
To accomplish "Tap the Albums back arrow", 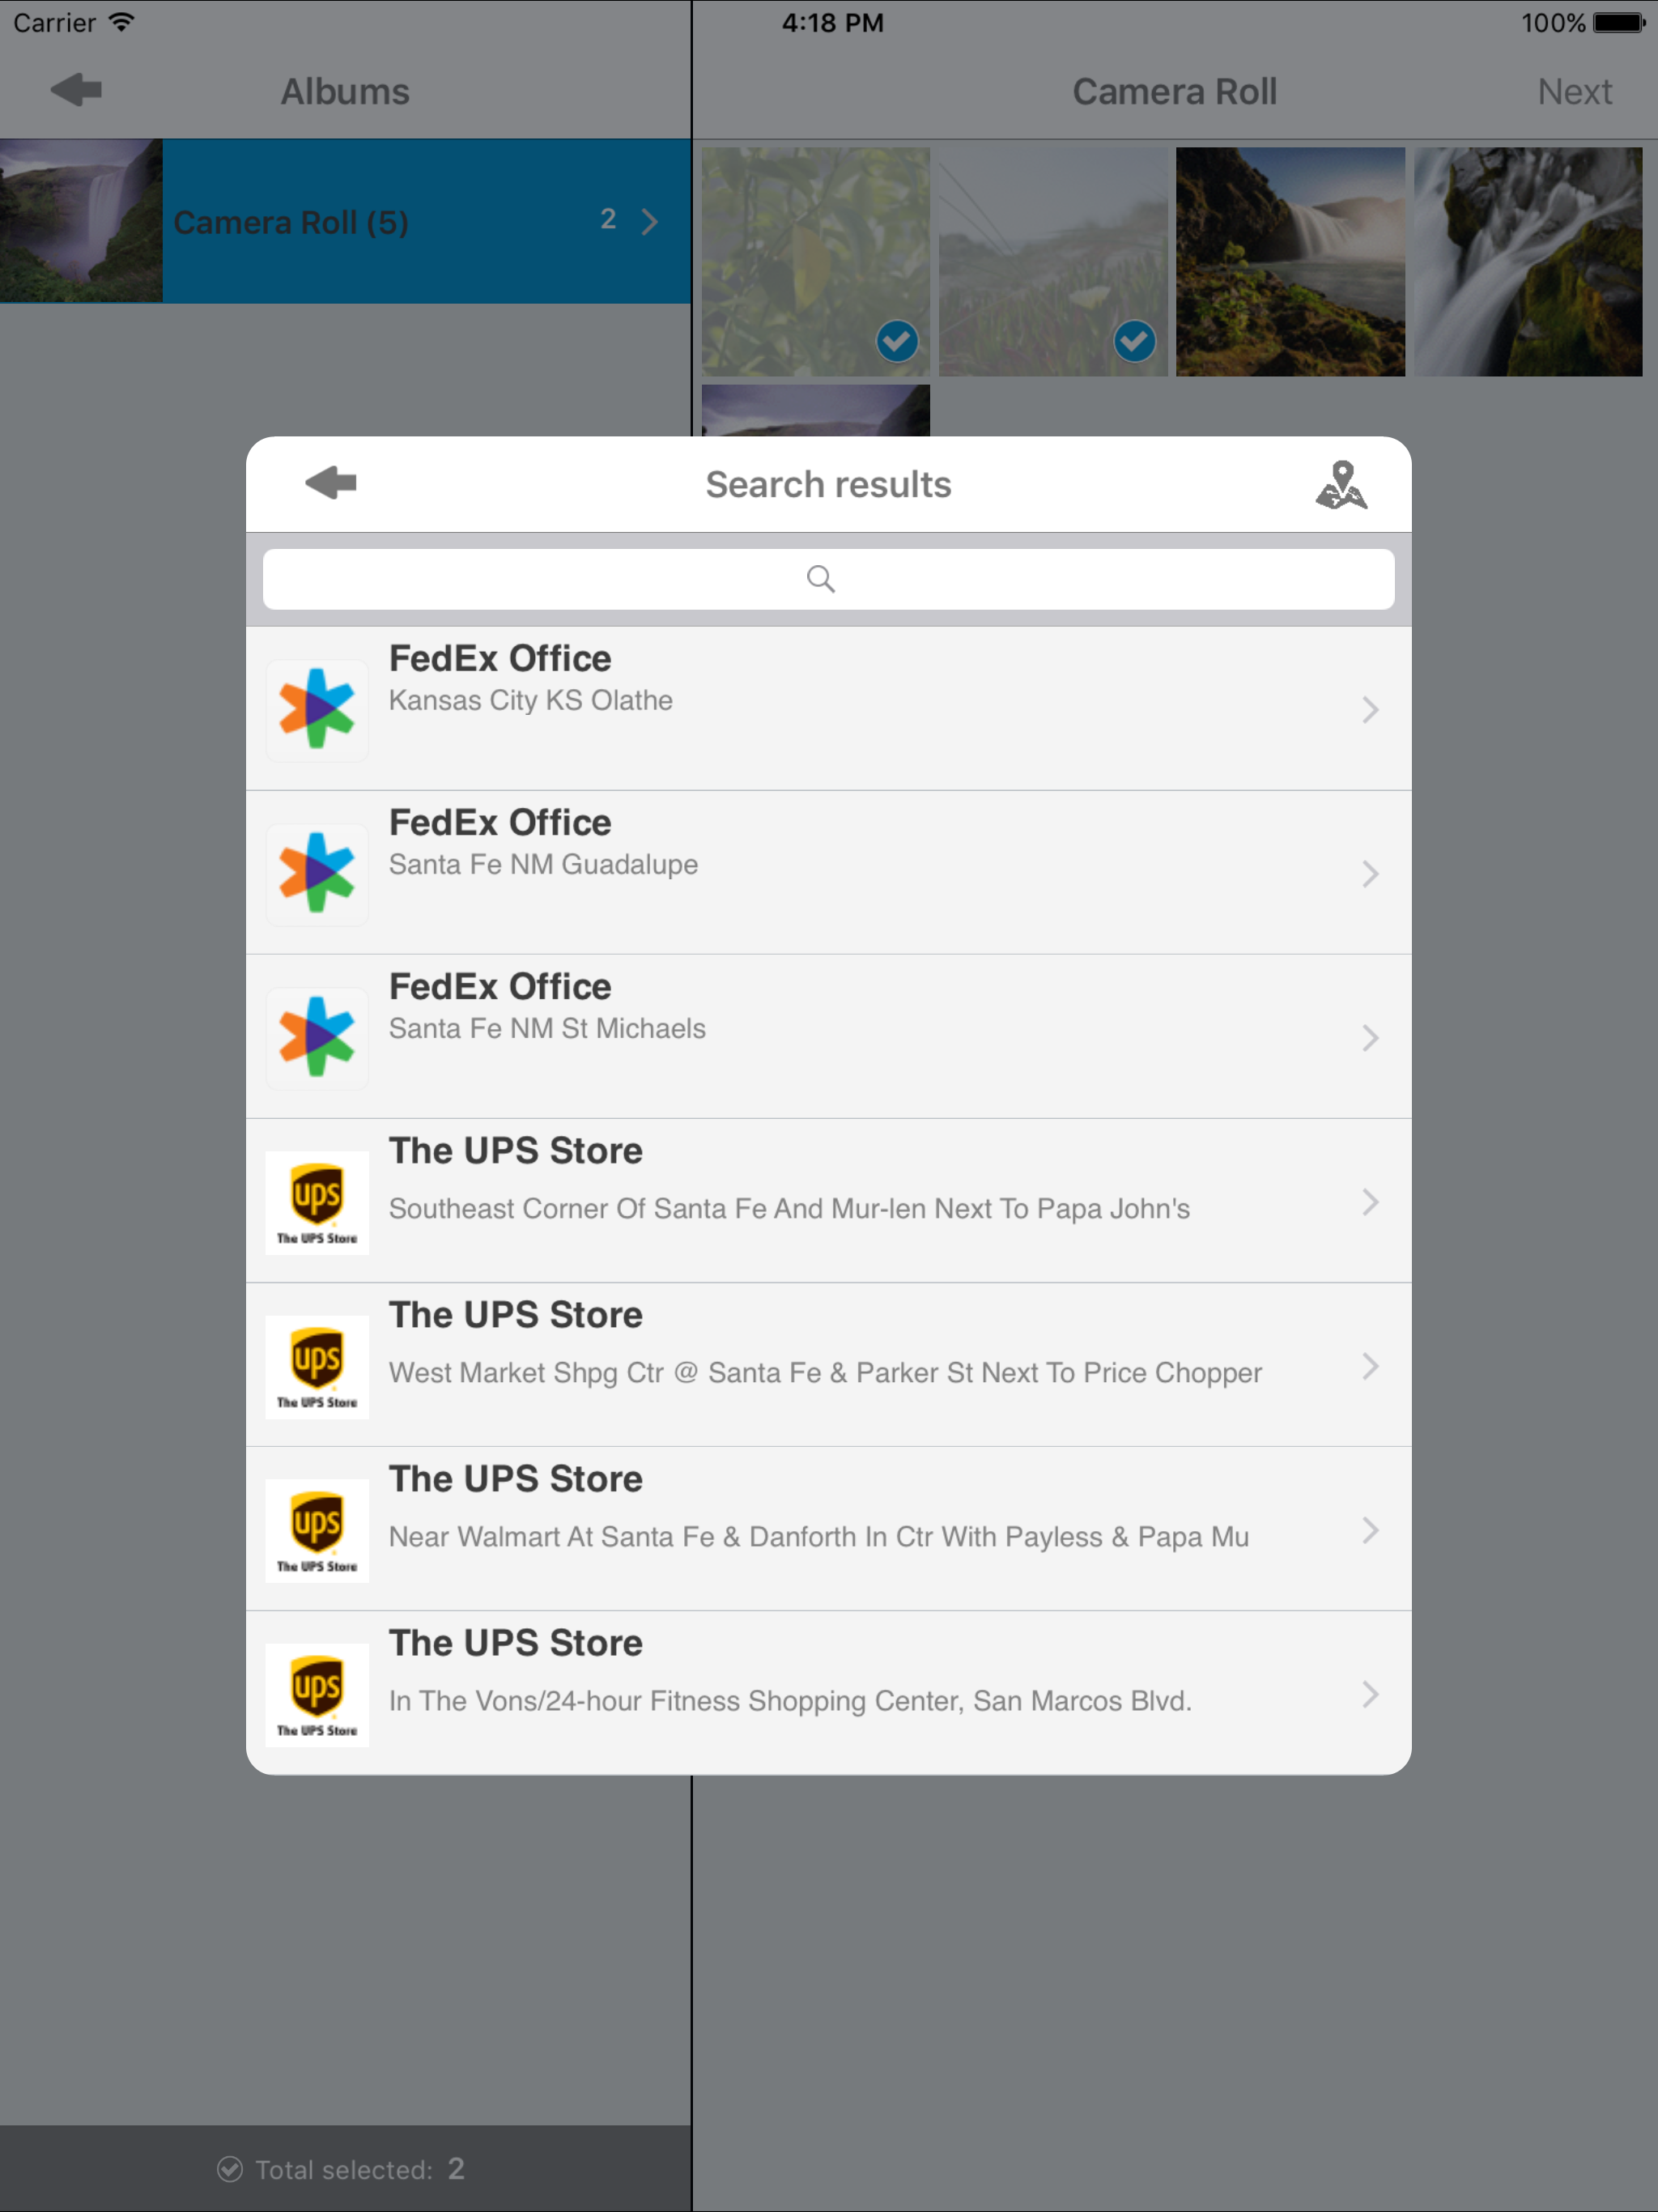I will (x=77, y=90).
